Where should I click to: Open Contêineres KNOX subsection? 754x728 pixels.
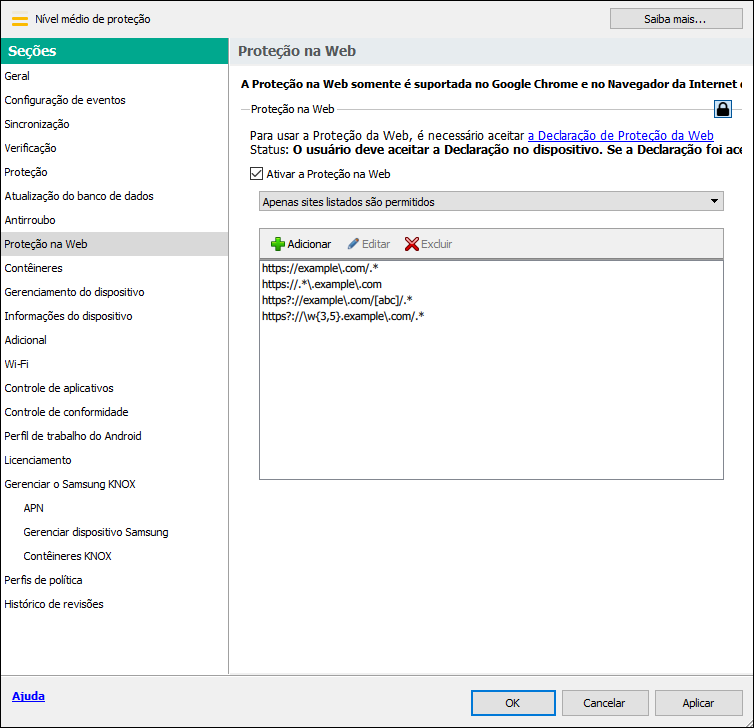(114, 557)
